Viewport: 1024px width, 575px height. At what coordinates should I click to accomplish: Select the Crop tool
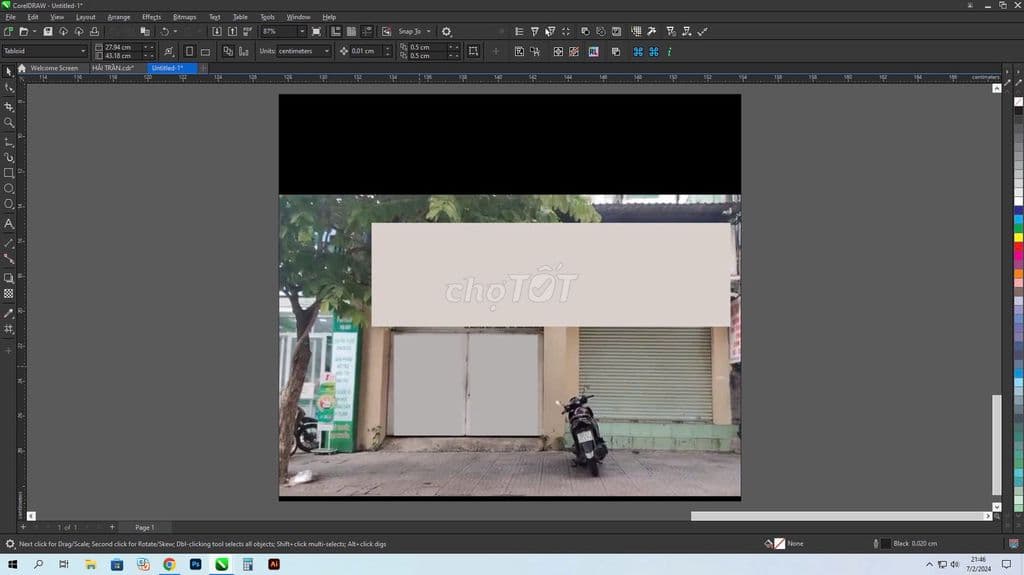pos(8,106)
